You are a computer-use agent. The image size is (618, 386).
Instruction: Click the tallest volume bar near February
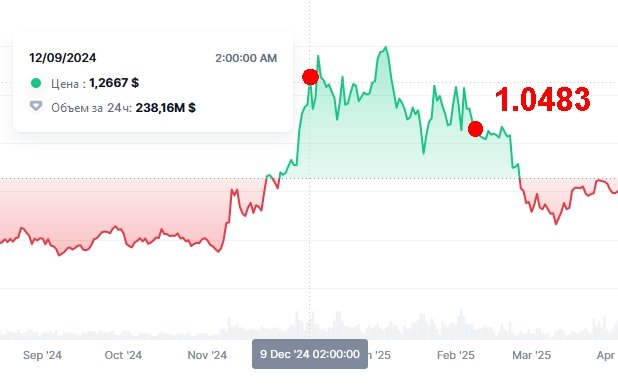[x=461, y=324]
